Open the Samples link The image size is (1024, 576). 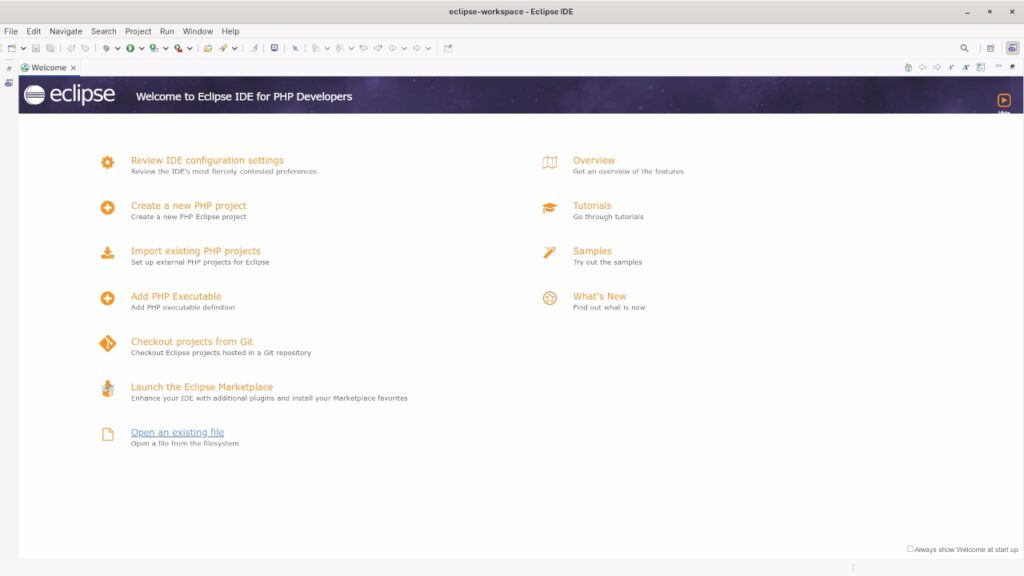[592, 251]
